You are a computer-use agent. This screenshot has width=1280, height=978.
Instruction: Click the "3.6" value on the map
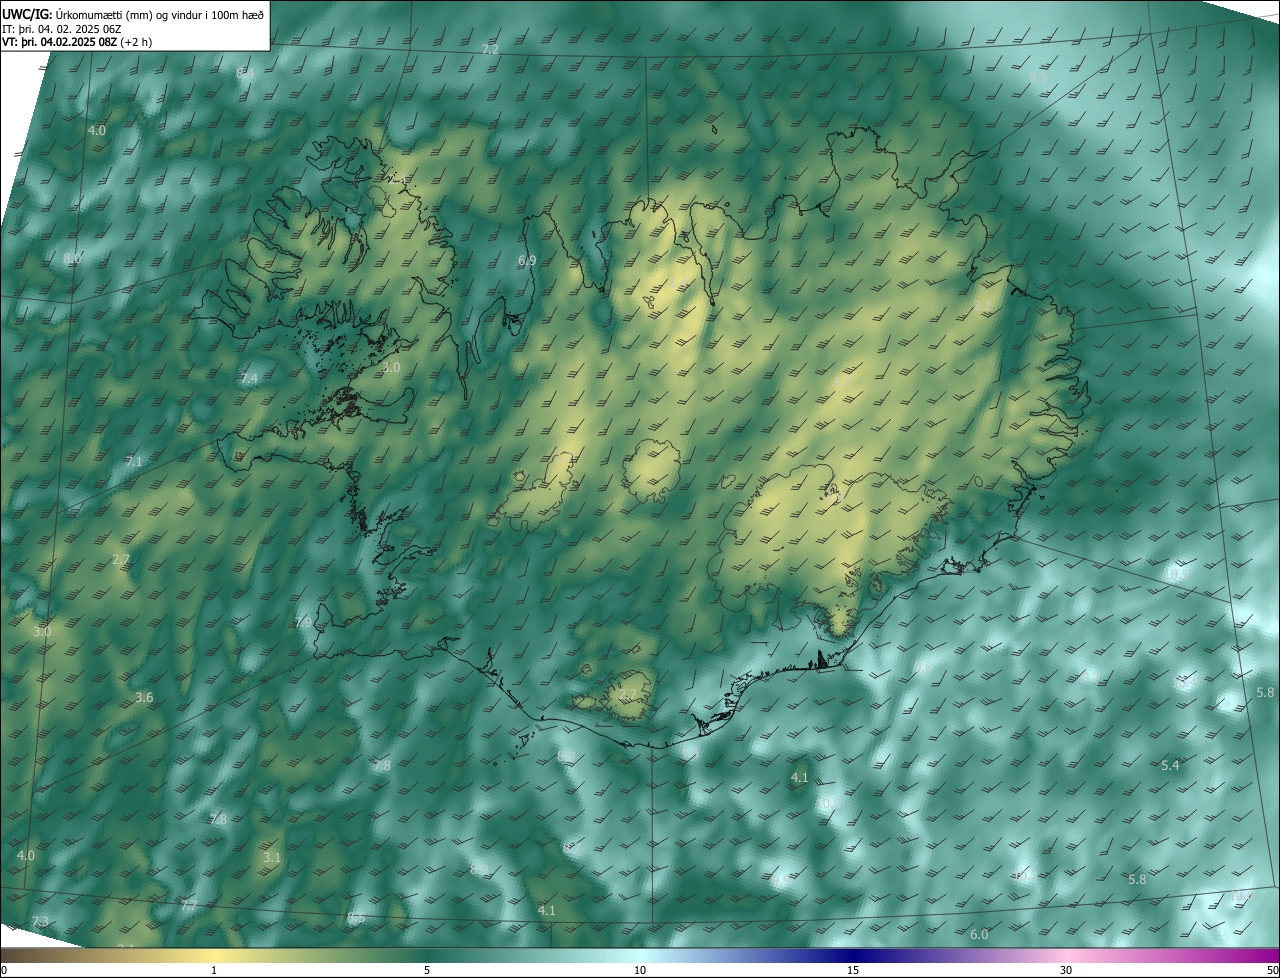pos(144,697)
